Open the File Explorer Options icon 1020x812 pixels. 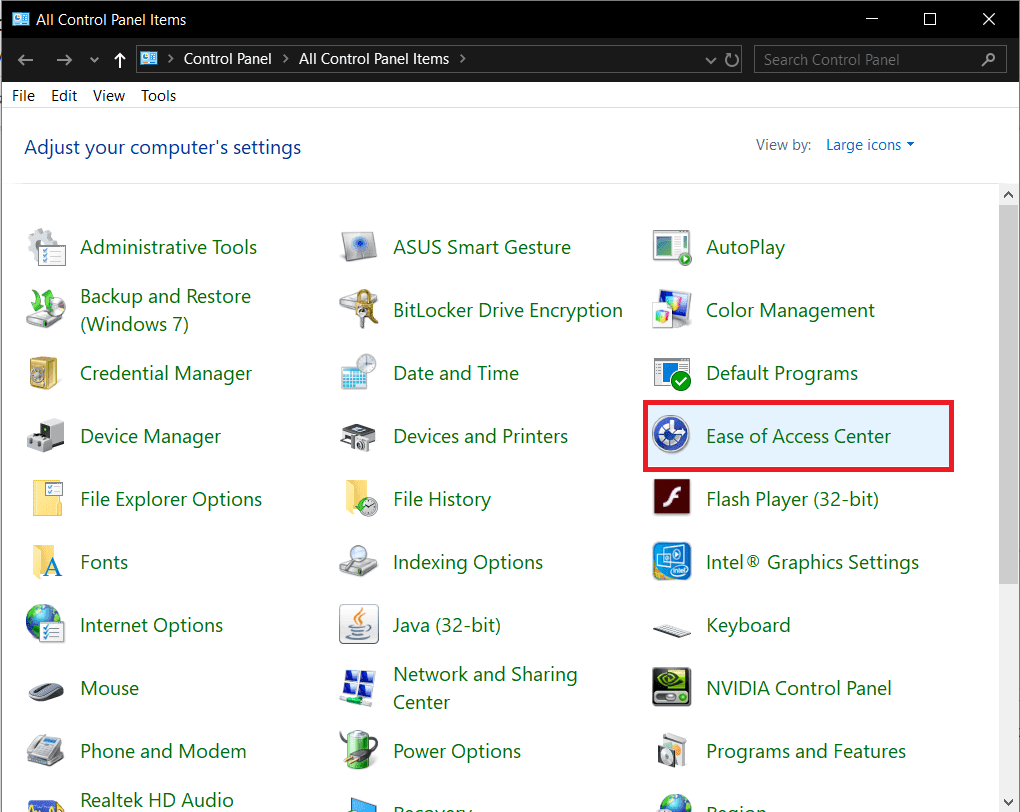tap(47, 499)
